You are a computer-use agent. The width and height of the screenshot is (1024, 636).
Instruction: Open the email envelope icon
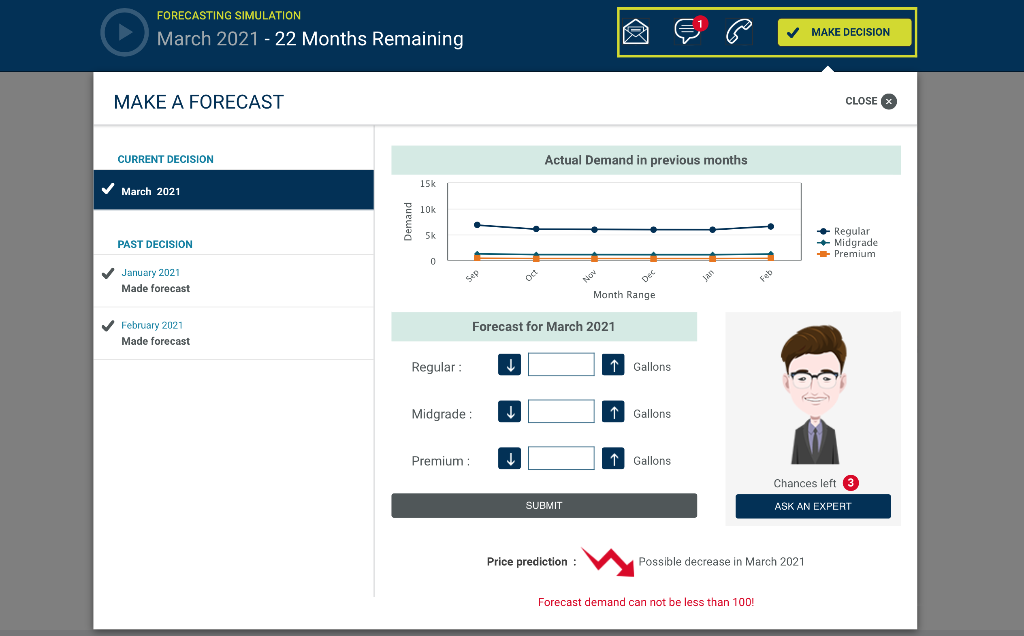[635, 32]
